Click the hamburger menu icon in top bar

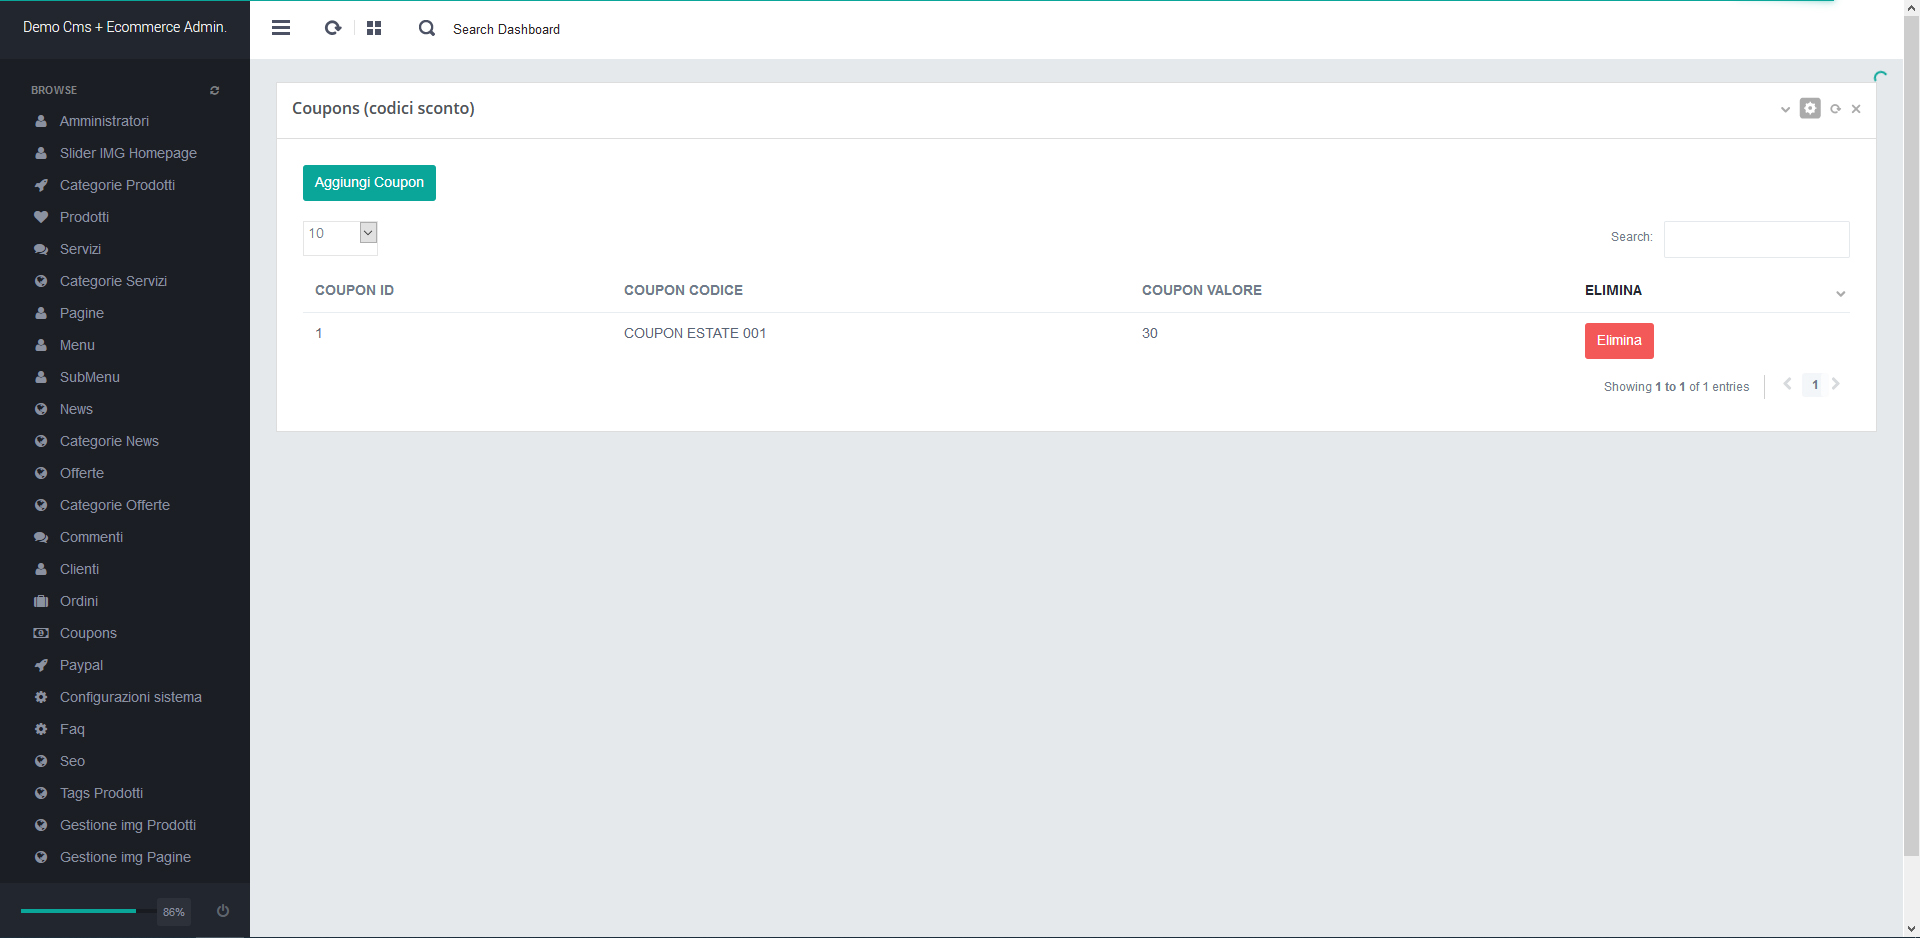[x=281, y=28]
